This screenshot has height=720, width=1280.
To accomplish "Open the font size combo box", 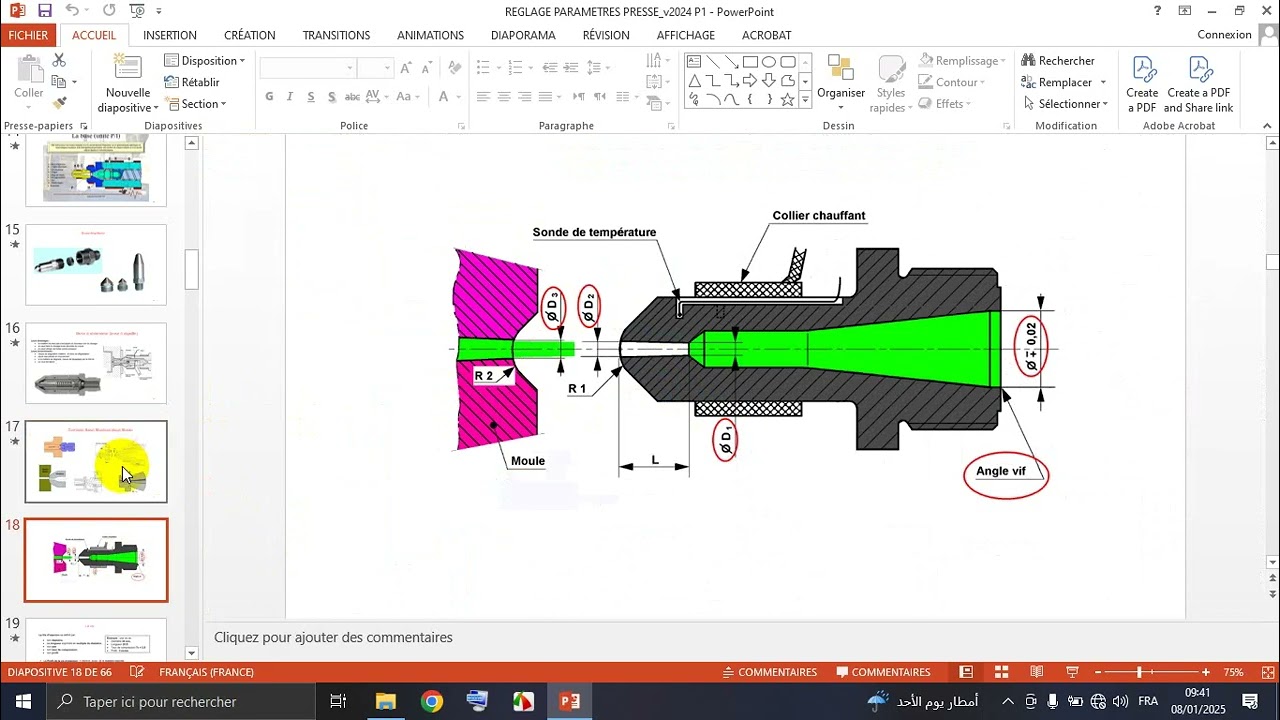I will click(x=376, y=68).
